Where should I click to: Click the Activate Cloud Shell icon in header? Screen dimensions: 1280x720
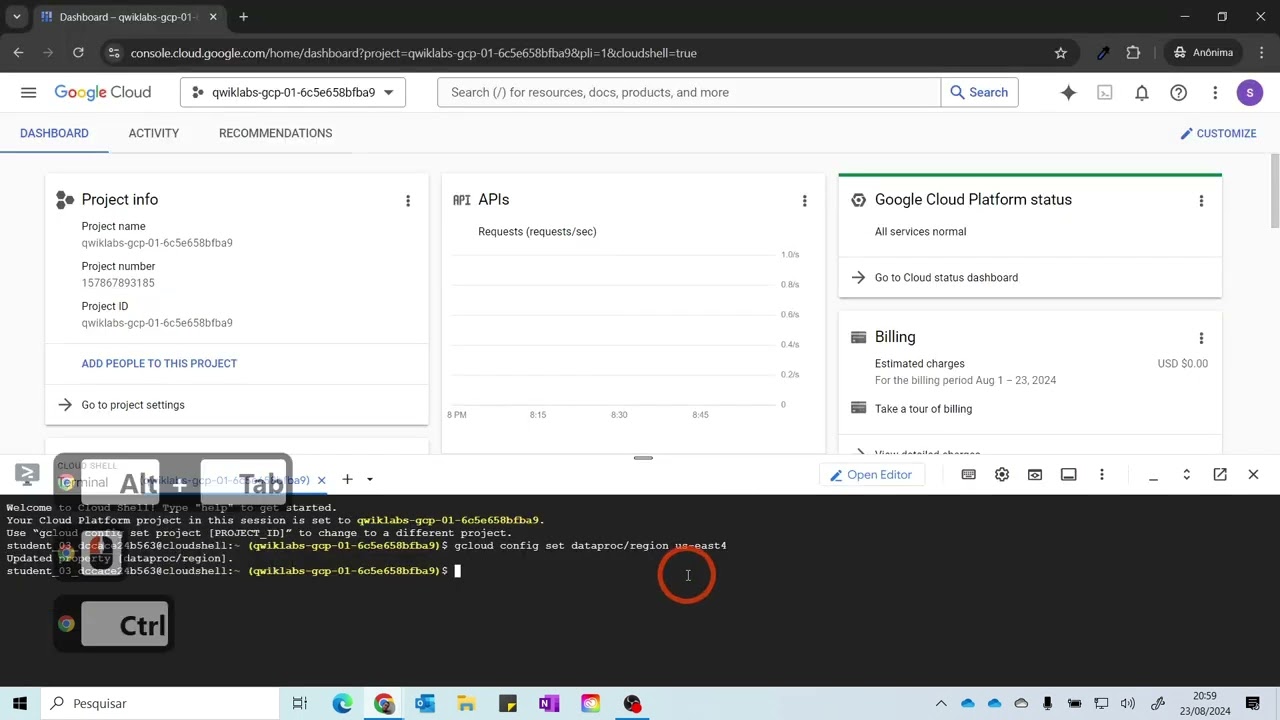click(1105, 92)
